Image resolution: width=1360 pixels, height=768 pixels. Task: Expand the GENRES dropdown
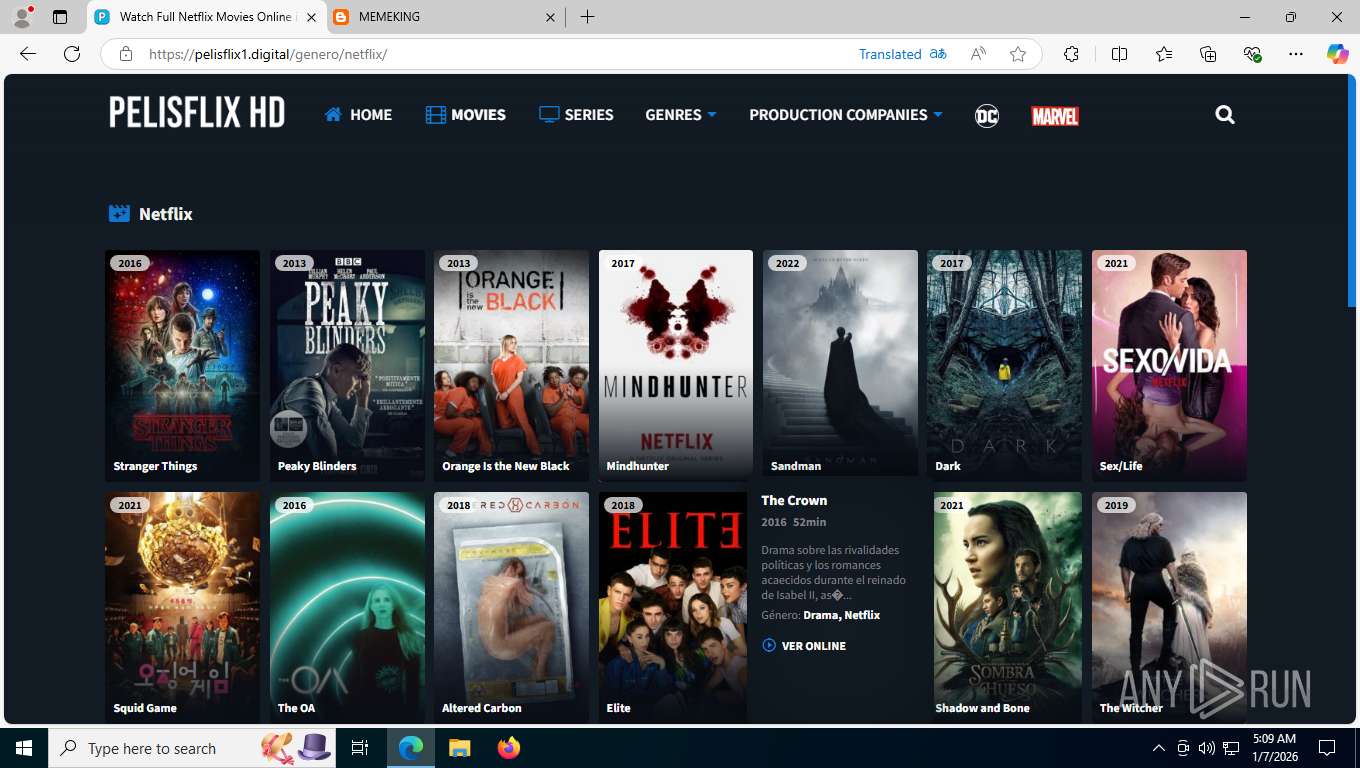click(x=681, y=115)
